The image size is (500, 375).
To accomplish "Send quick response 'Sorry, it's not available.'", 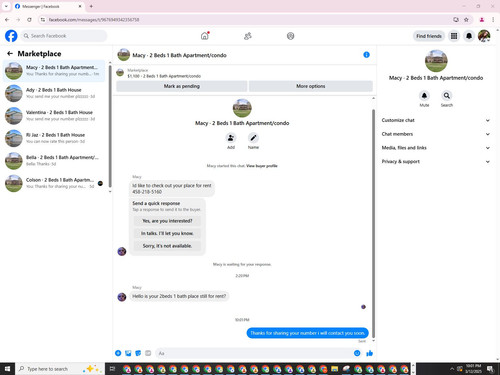I will pyautogui.click(x=167, y=246).
